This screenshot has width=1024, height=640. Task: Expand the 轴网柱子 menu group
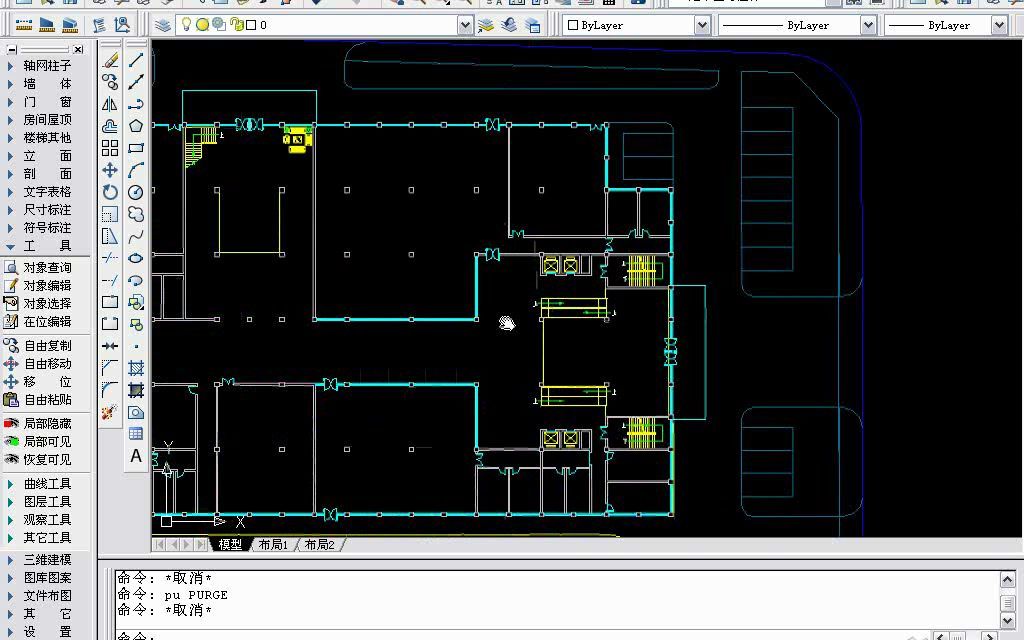[40, 65]
